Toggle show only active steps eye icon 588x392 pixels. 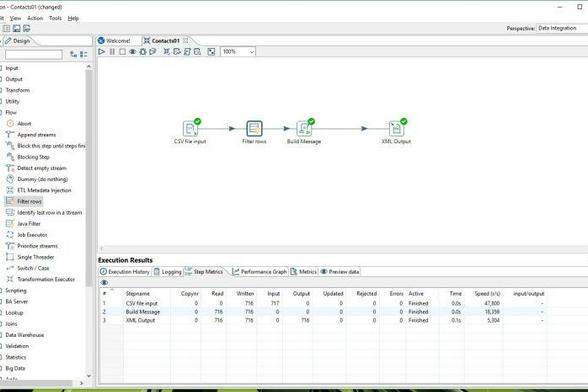104,282
